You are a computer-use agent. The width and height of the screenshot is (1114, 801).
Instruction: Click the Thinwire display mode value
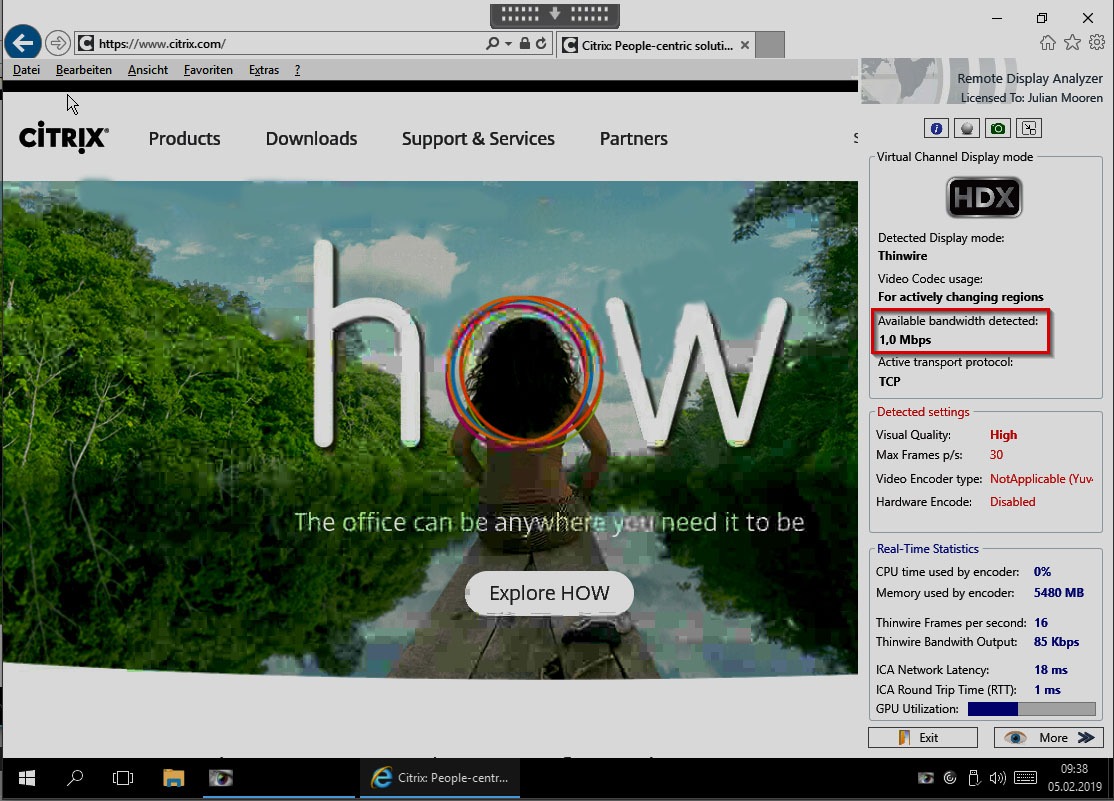coord(902,256)
